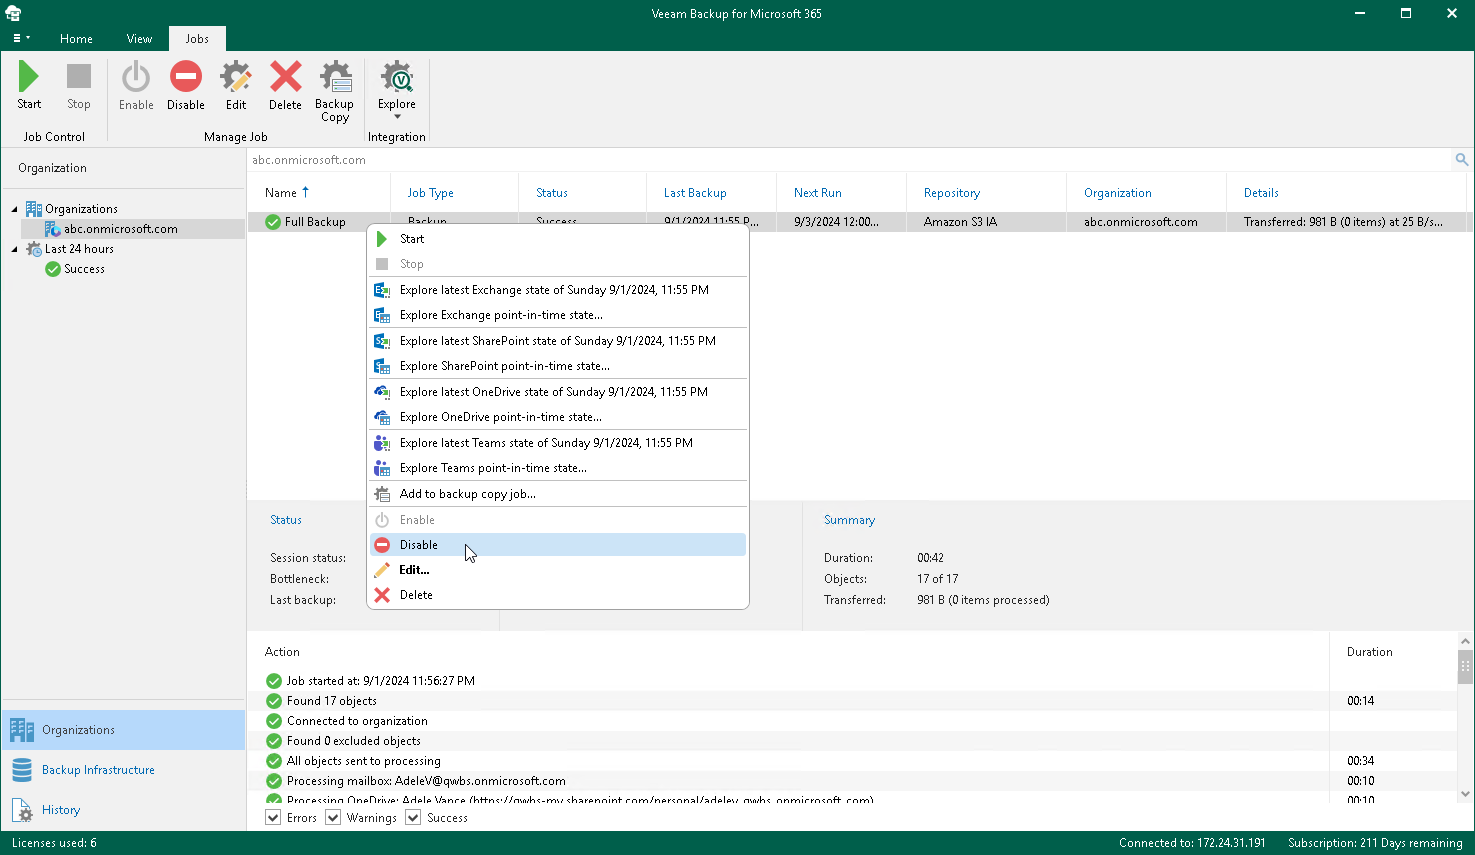Click the Job started at log row
The height and width of the screenshot is (855, 1475).
click(x=852, y=681)
